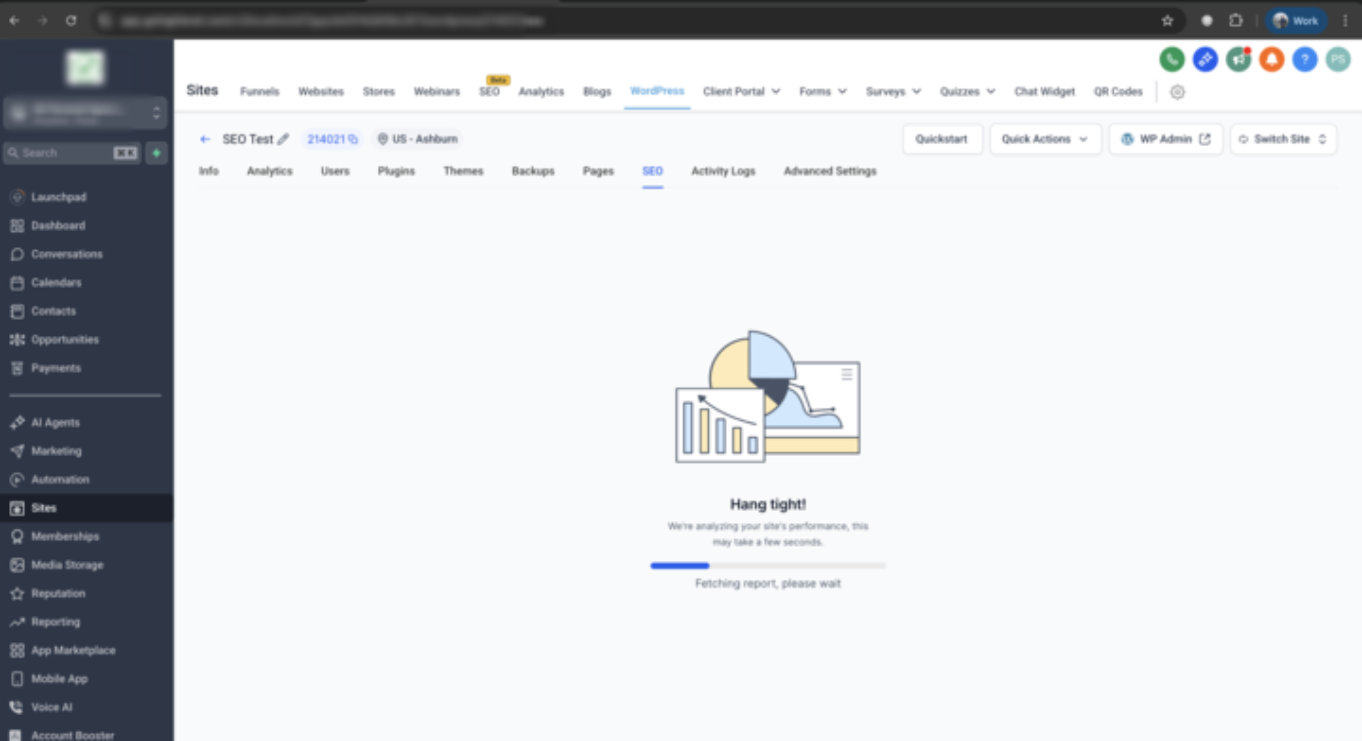Open the Quick Actions dropdown
This screenshot has height=741, width=1362.
[1045, 139]
